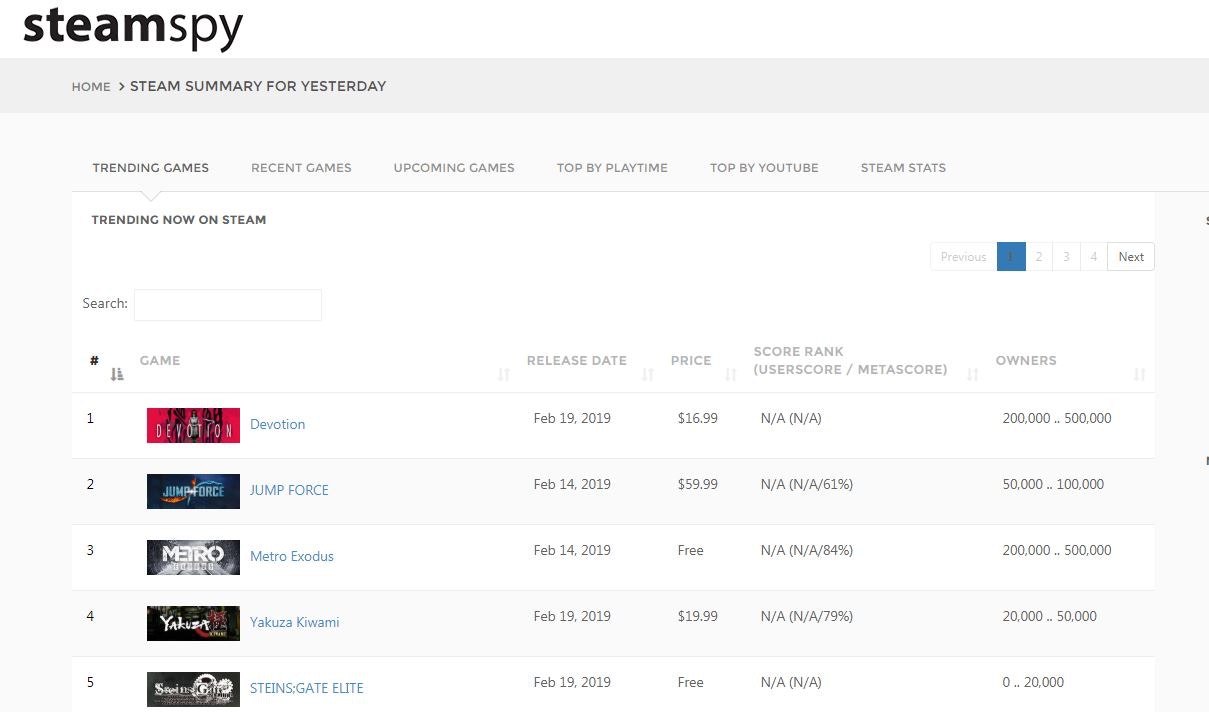Screen dimensions: 1209x712
Task: Go to pagination page 4
Action: point(1094,257)
